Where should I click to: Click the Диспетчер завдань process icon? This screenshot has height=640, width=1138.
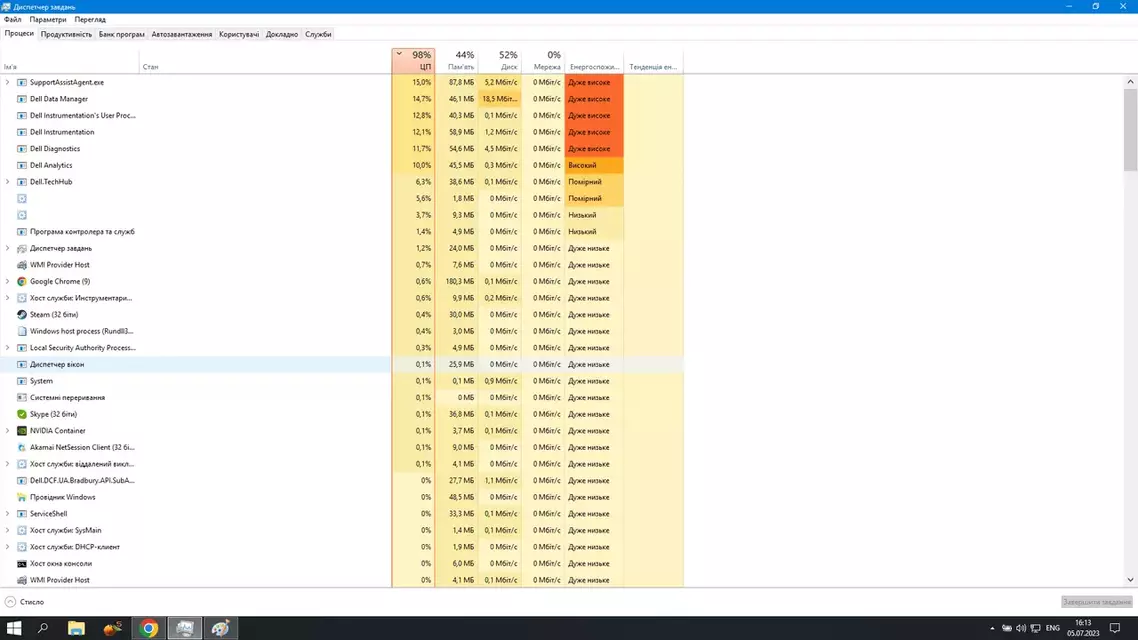[x=22, y=248]
